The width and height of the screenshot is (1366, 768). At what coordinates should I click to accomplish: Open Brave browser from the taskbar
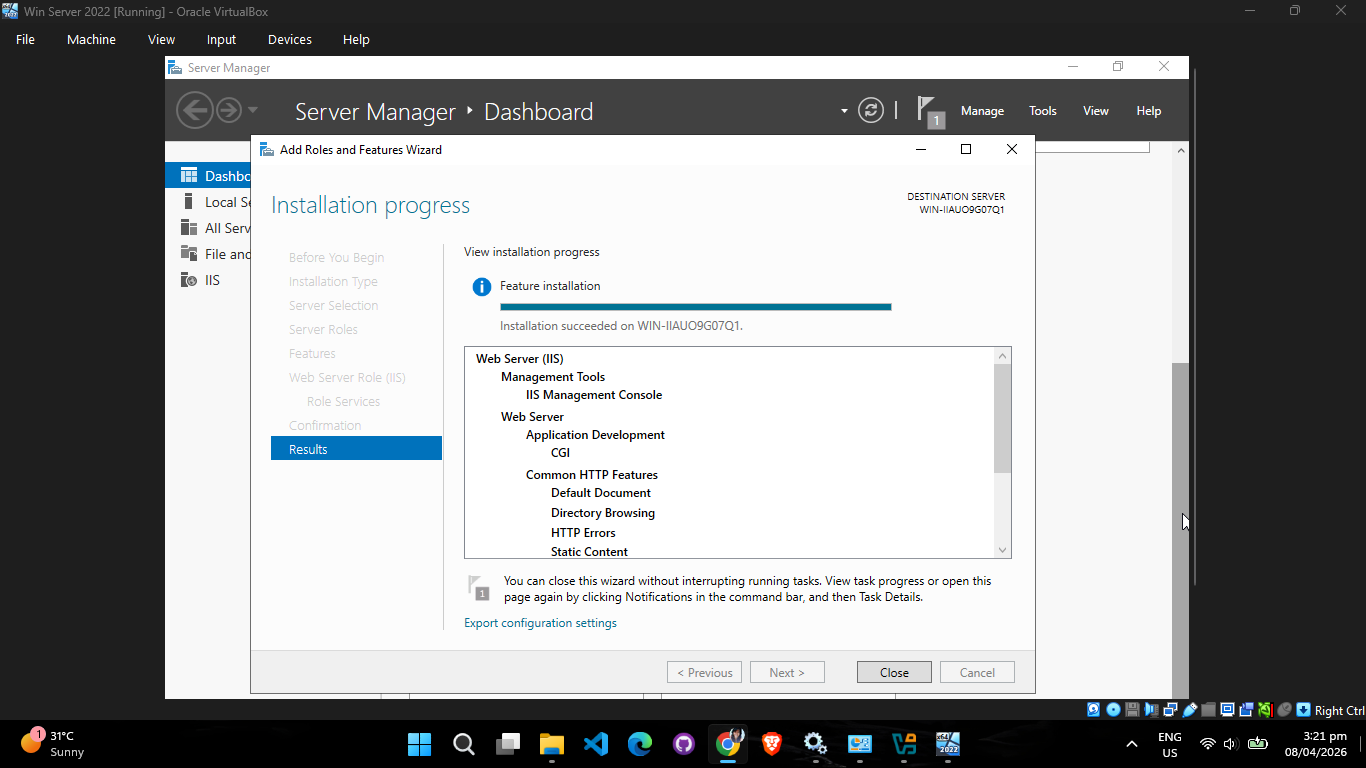772,744
